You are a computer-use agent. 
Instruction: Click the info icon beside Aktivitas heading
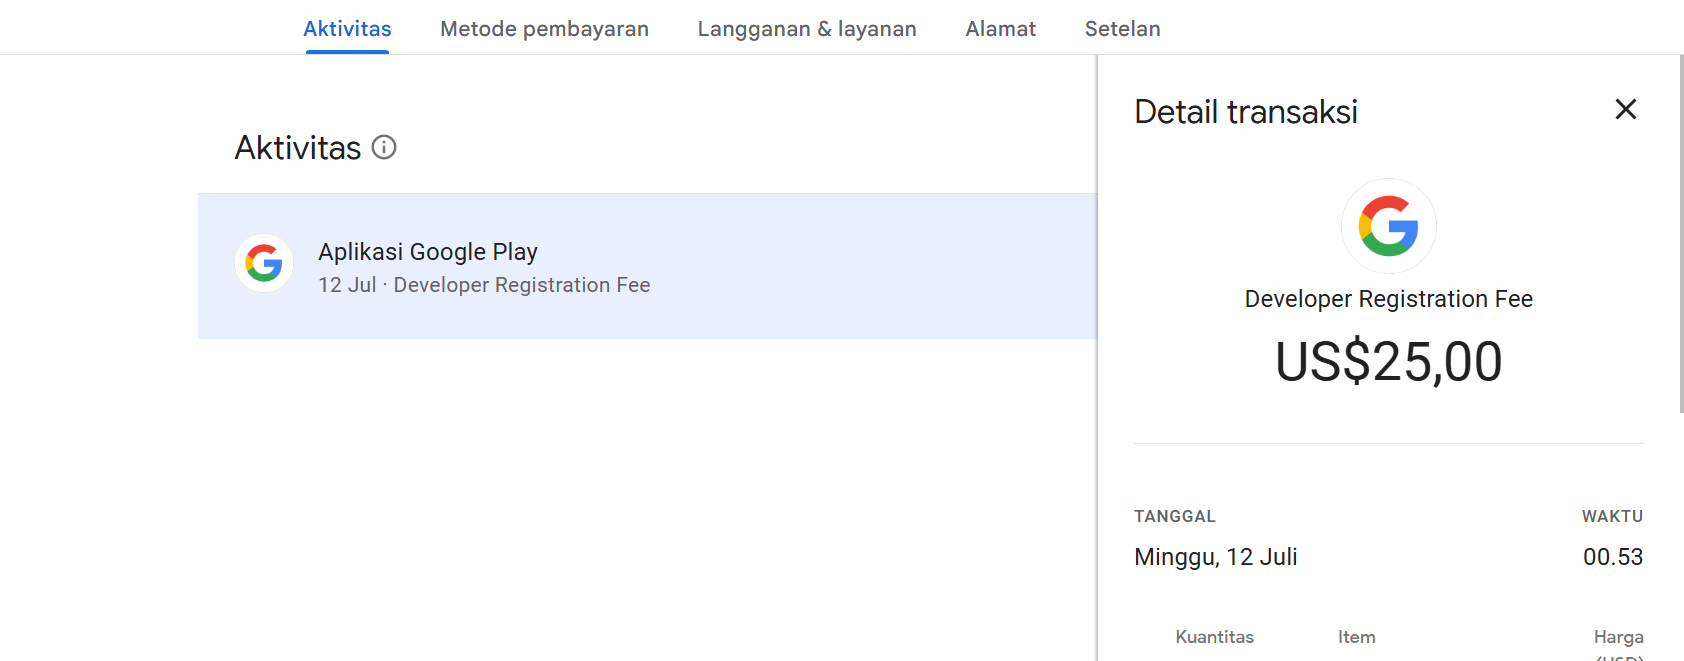[384, 148]
